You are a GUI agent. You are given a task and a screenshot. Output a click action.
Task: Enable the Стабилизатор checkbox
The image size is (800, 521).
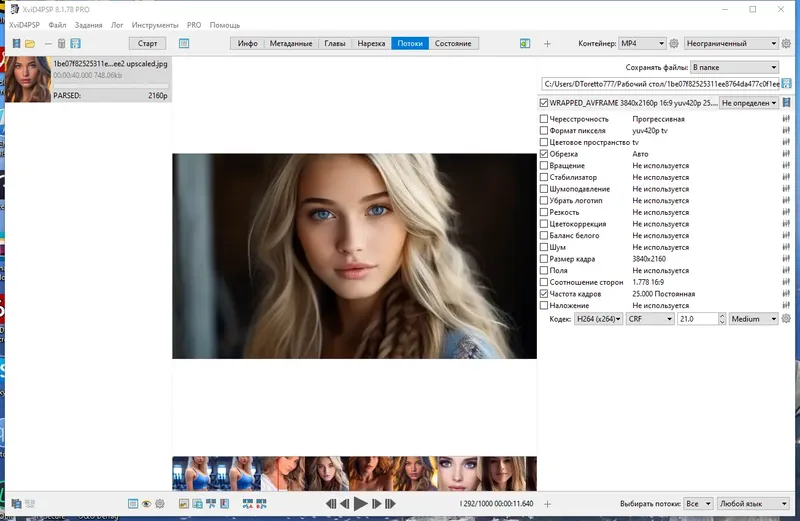[544, 178]
